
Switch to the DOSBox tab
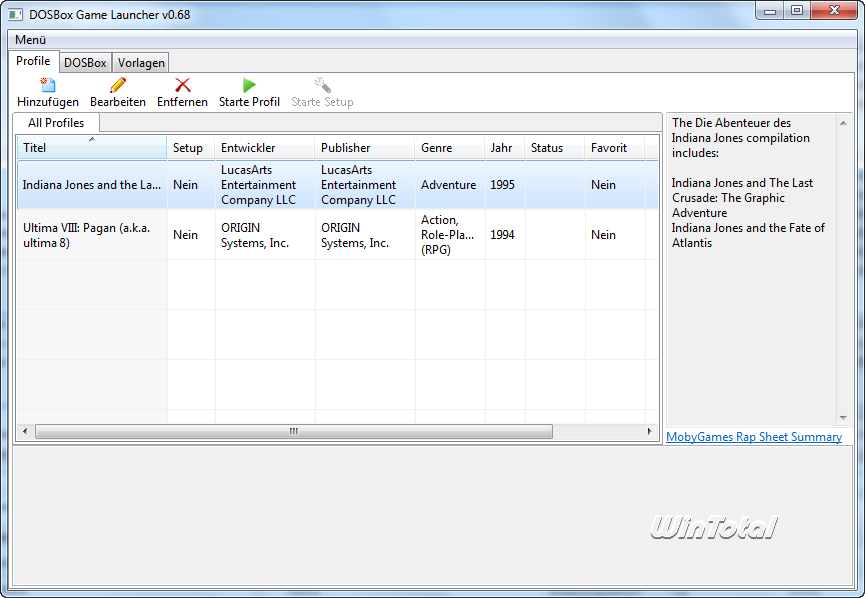(x=85, y=63)
